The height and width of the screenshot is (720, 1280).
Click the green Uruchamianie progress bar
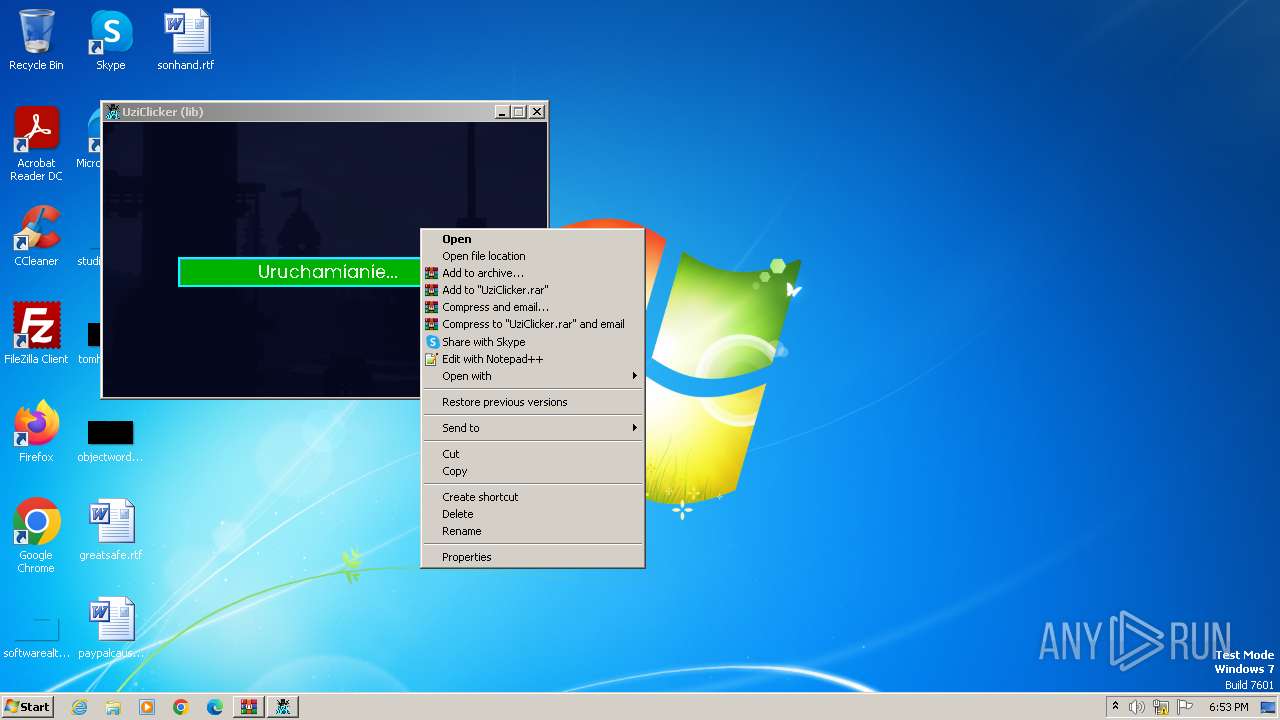tap(300, 272)
